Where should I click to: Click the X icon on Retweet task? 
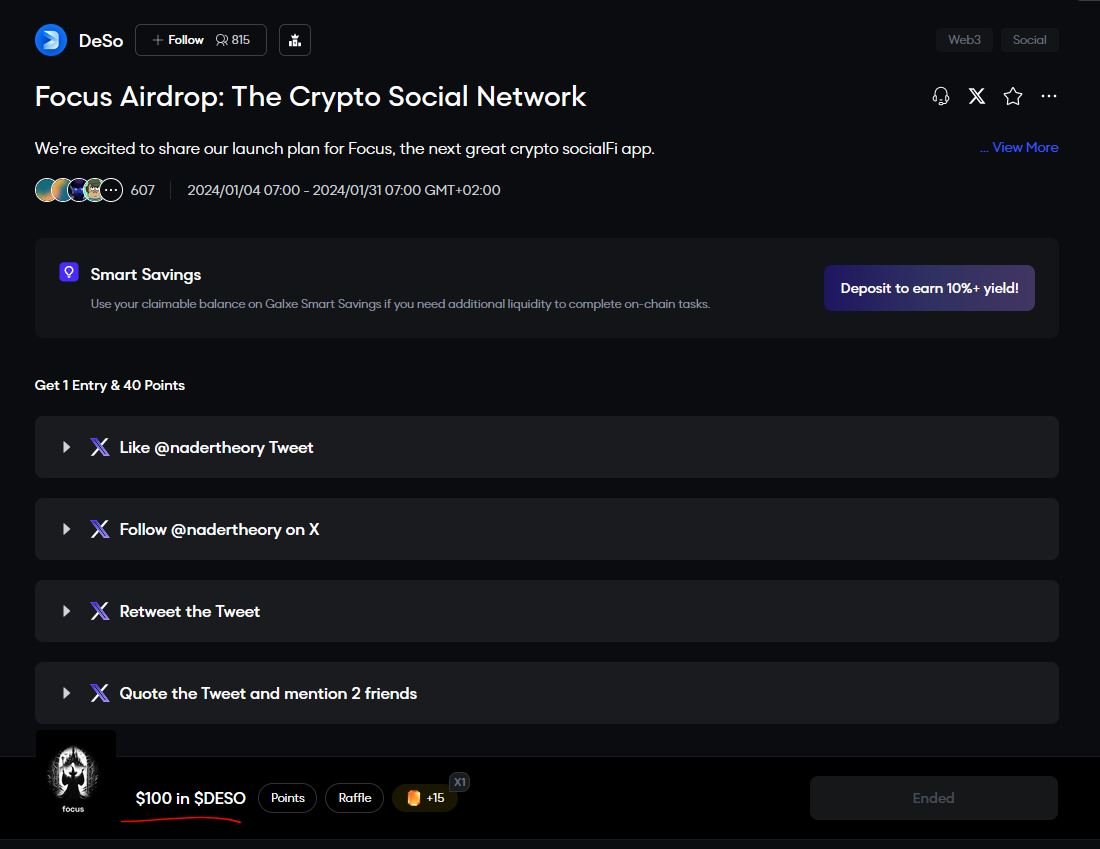[100, 611]
